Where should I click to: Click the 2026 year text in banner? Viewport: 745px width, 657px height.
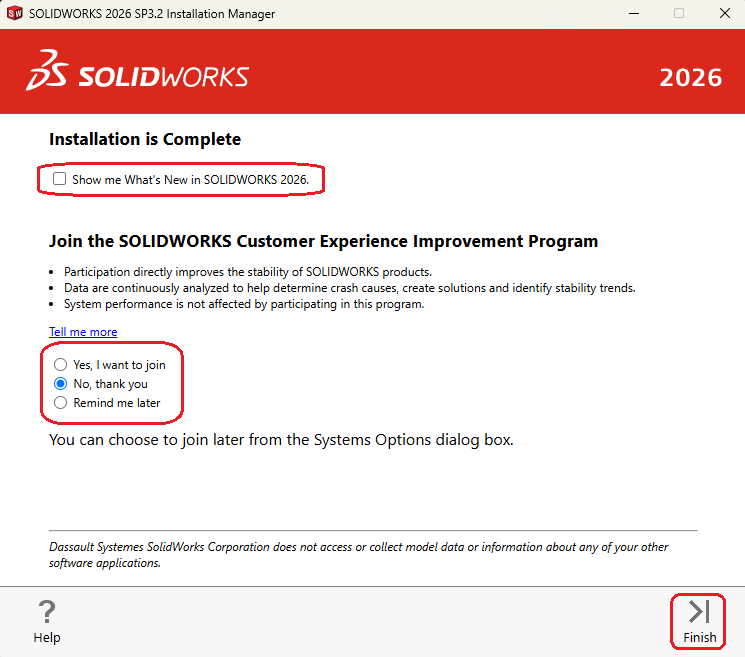click(690, 77)
